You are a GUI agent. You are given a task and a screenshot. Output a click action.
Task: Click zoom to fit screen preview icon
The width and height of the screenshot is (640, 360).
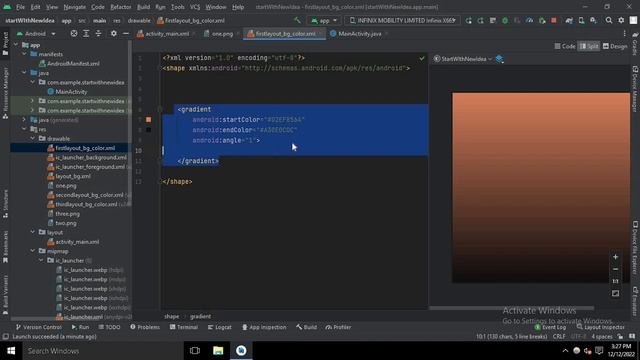click(616, 293)
